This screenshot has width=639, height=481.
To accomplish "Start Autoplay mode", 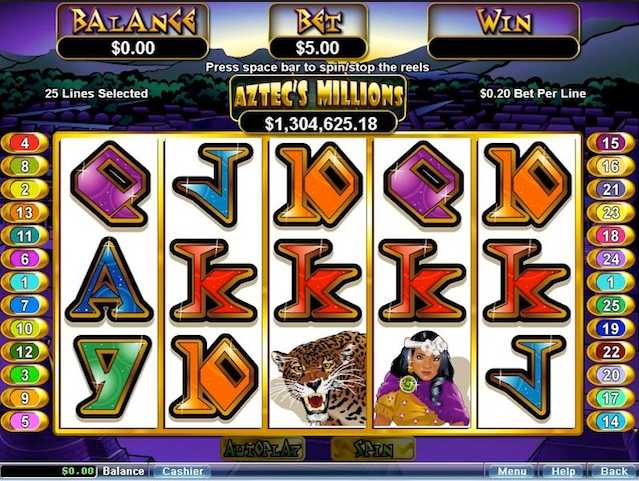I will 262,449.
